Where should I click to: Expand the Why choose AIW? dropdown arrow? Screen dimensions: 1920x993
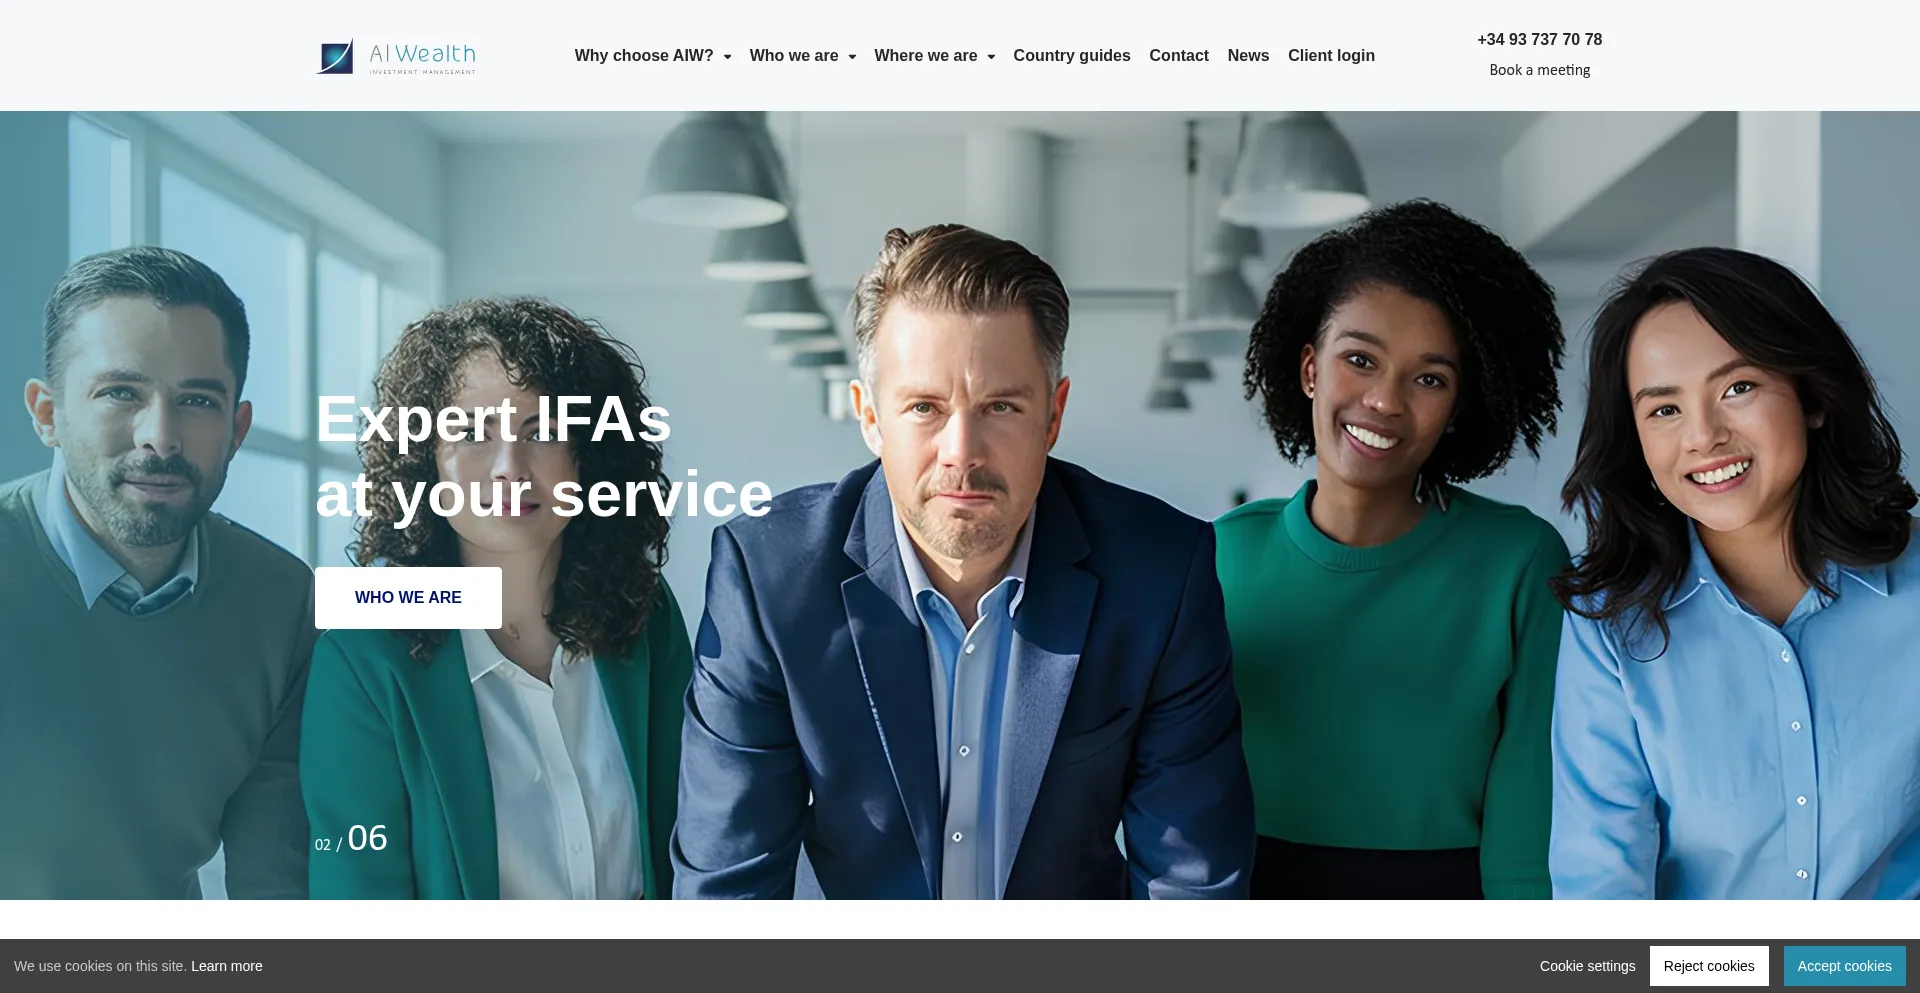click(727, 57)
